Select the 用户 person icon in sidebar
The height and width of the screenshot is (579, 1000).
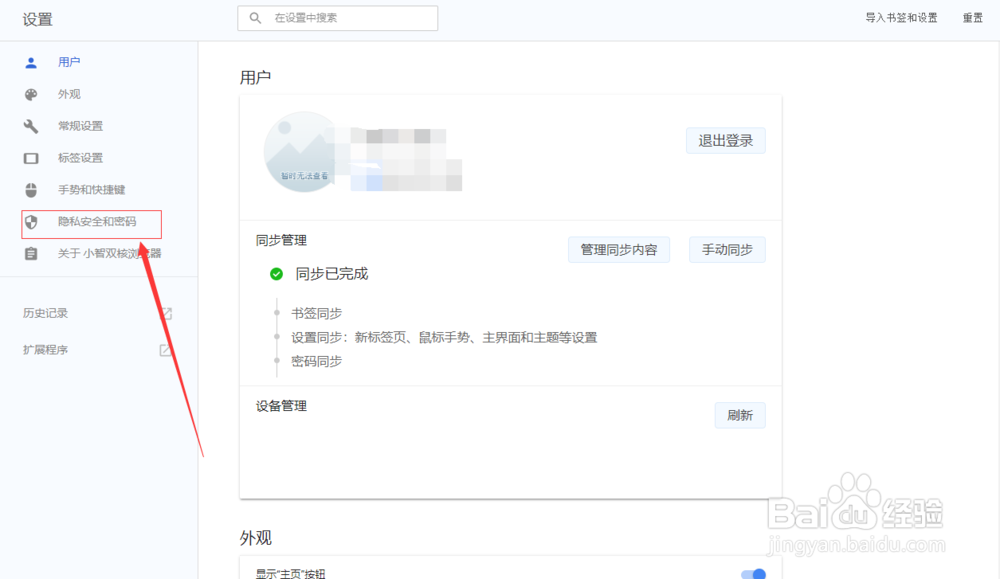pyautogui.click(x=31, y=61)
